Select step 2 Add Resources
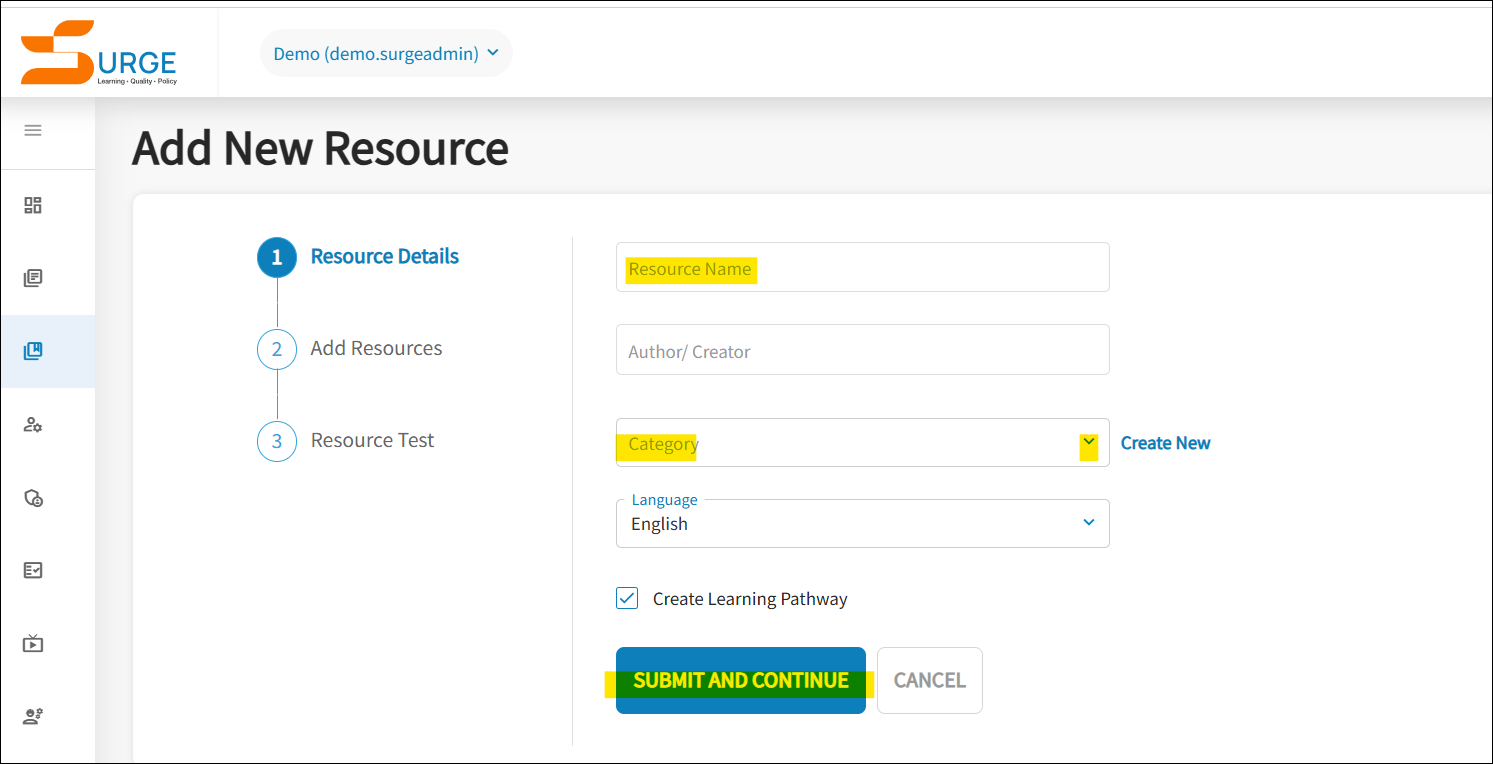Image resolution: width=1493 pixels, height=764 pixels. 377,348
